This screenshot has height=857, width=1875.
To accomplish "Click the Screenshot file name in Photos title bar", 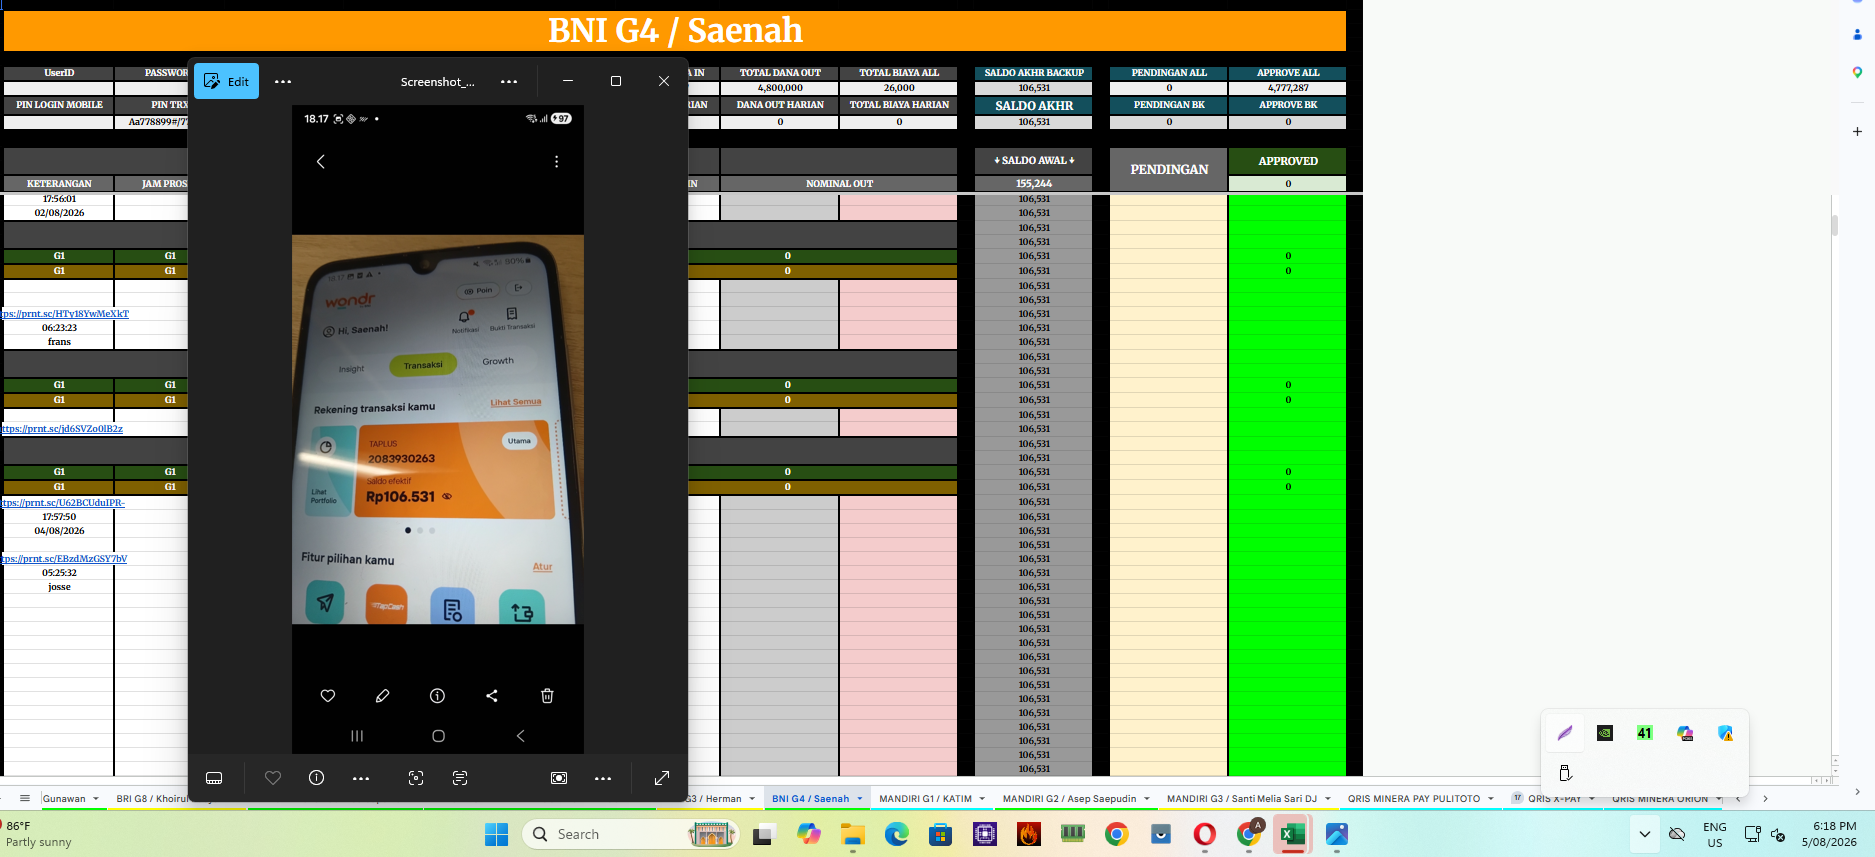I will 438,82.
